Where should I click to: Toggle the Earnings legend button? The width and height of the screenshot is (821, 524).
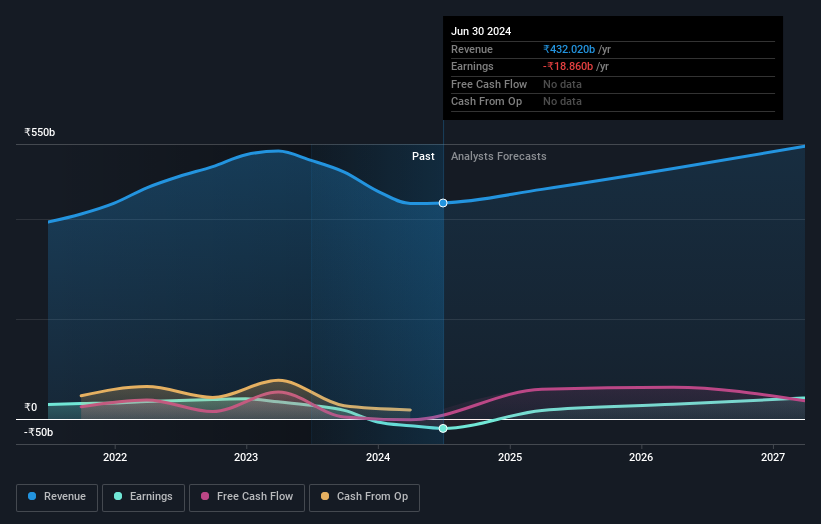143,497
